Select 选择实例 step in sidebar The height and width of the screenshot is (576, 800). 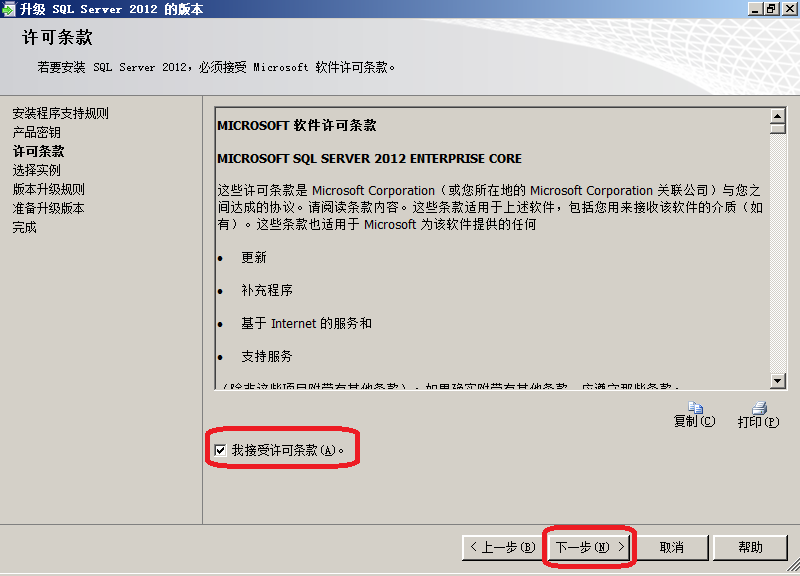pyautogui.click(x=37, y=170)
